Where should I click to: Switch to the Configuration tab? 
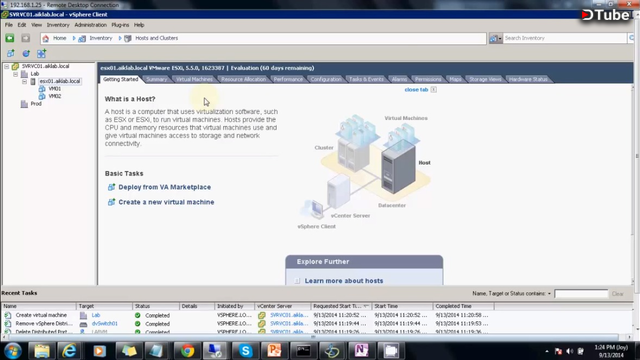click(326, 79)
